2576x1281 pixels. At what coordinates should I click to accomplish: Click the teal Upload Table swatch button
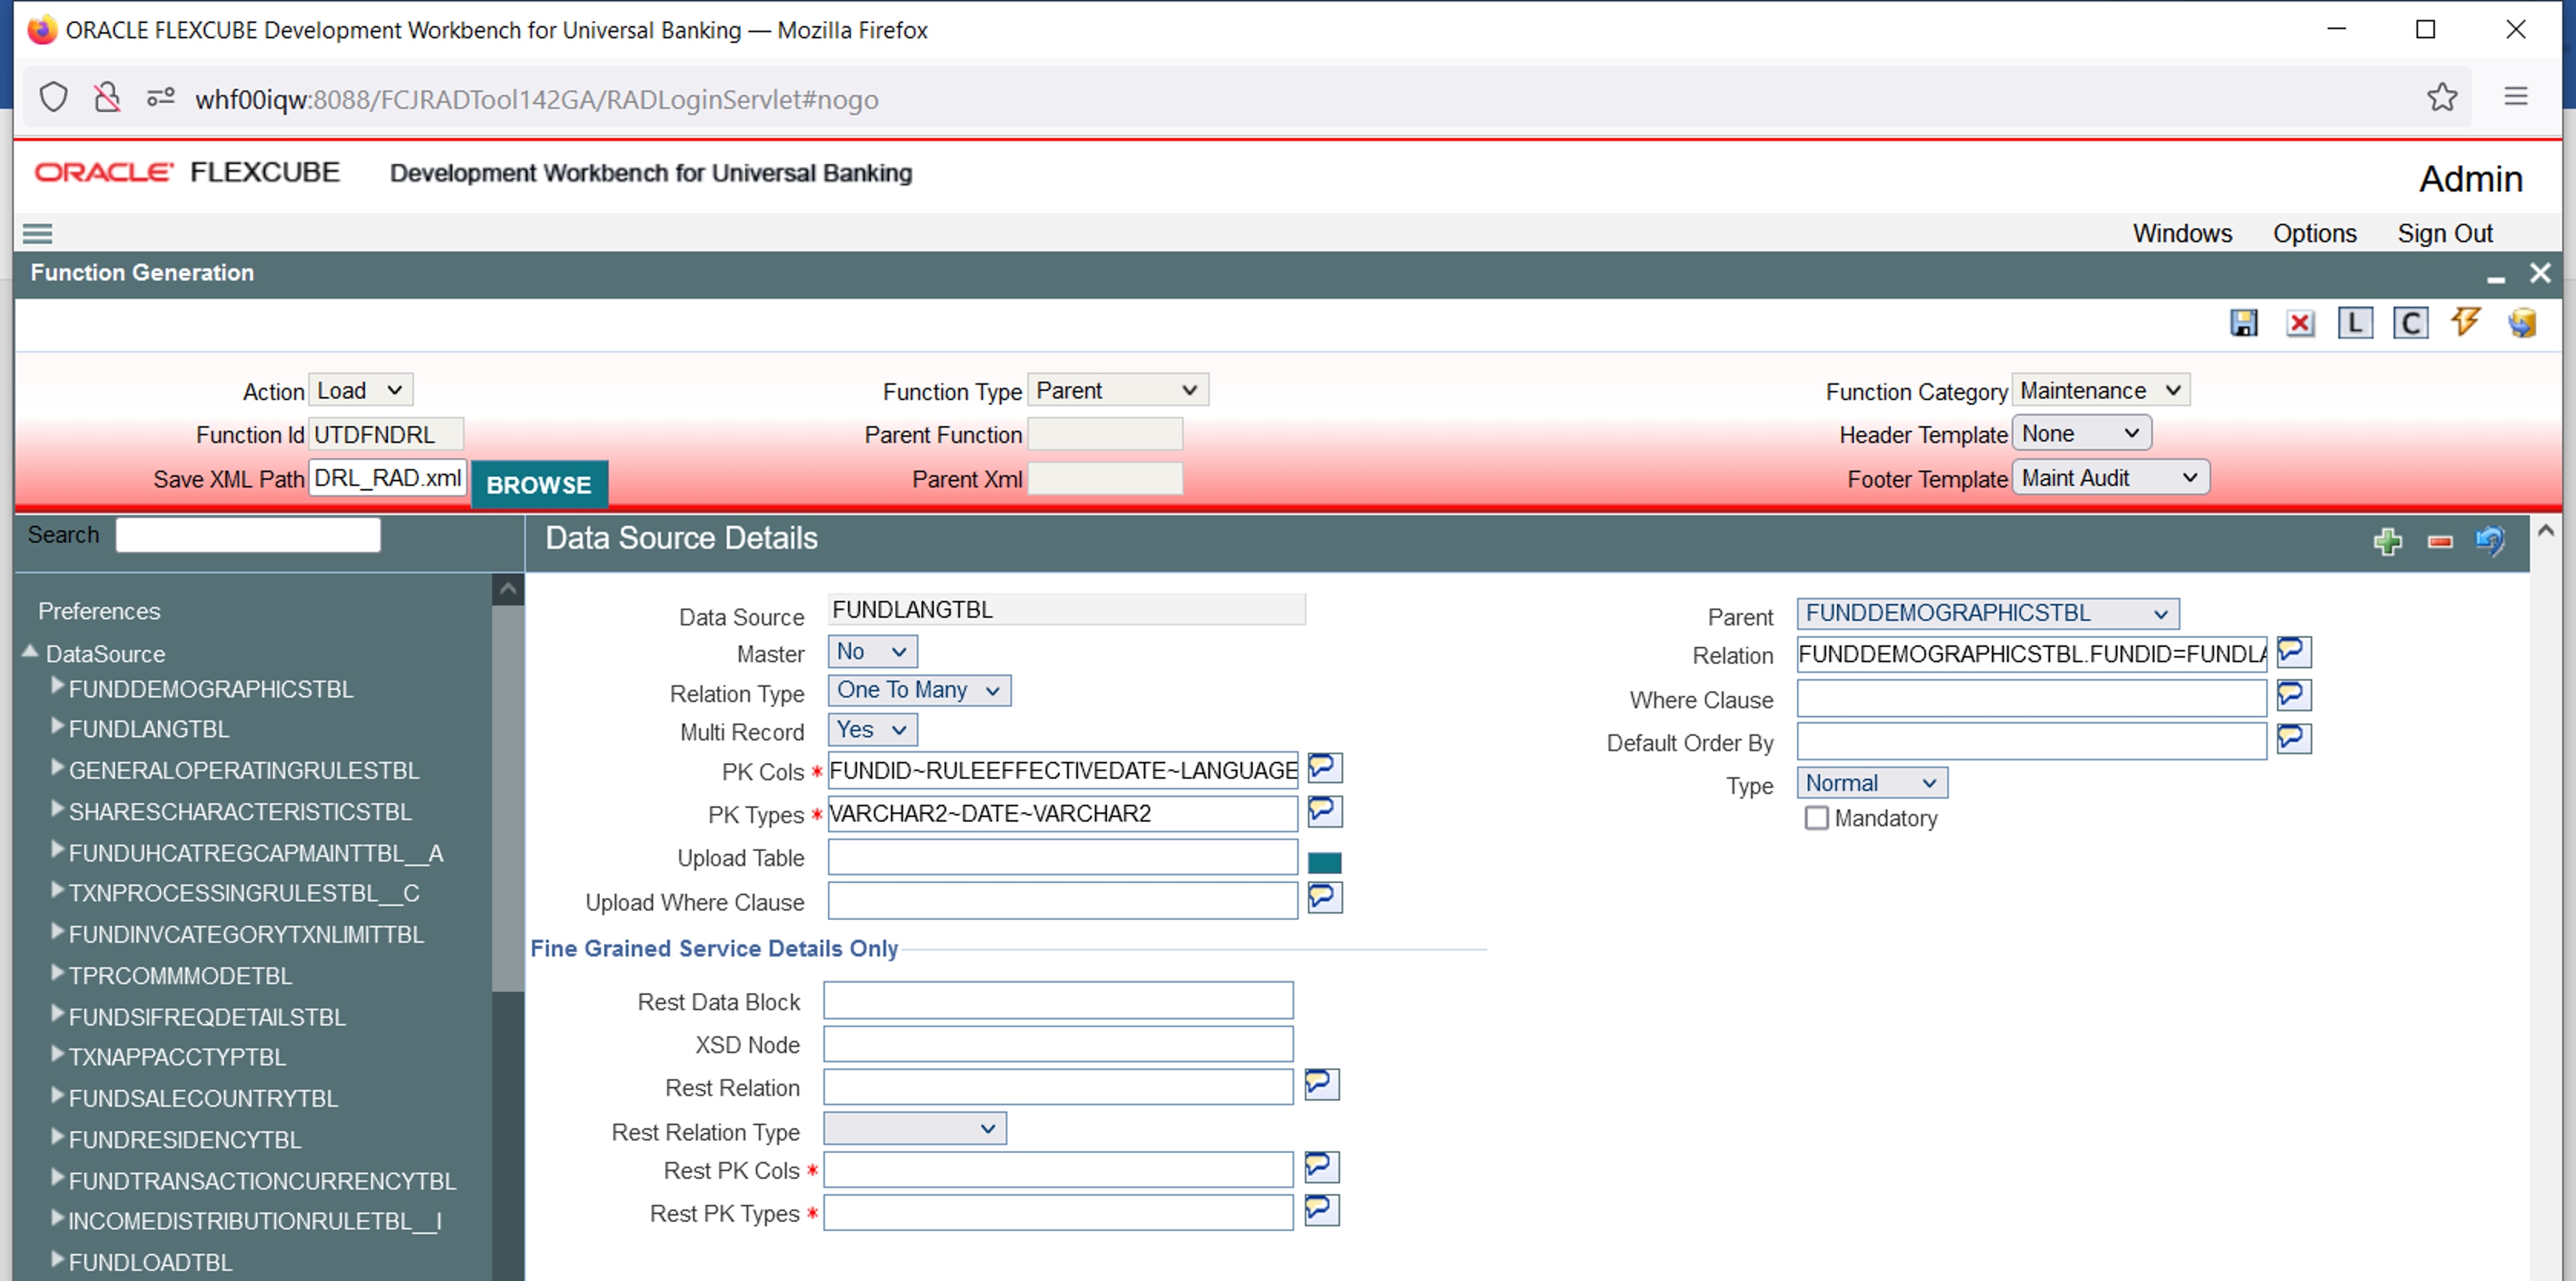(x=1324, y=862)
